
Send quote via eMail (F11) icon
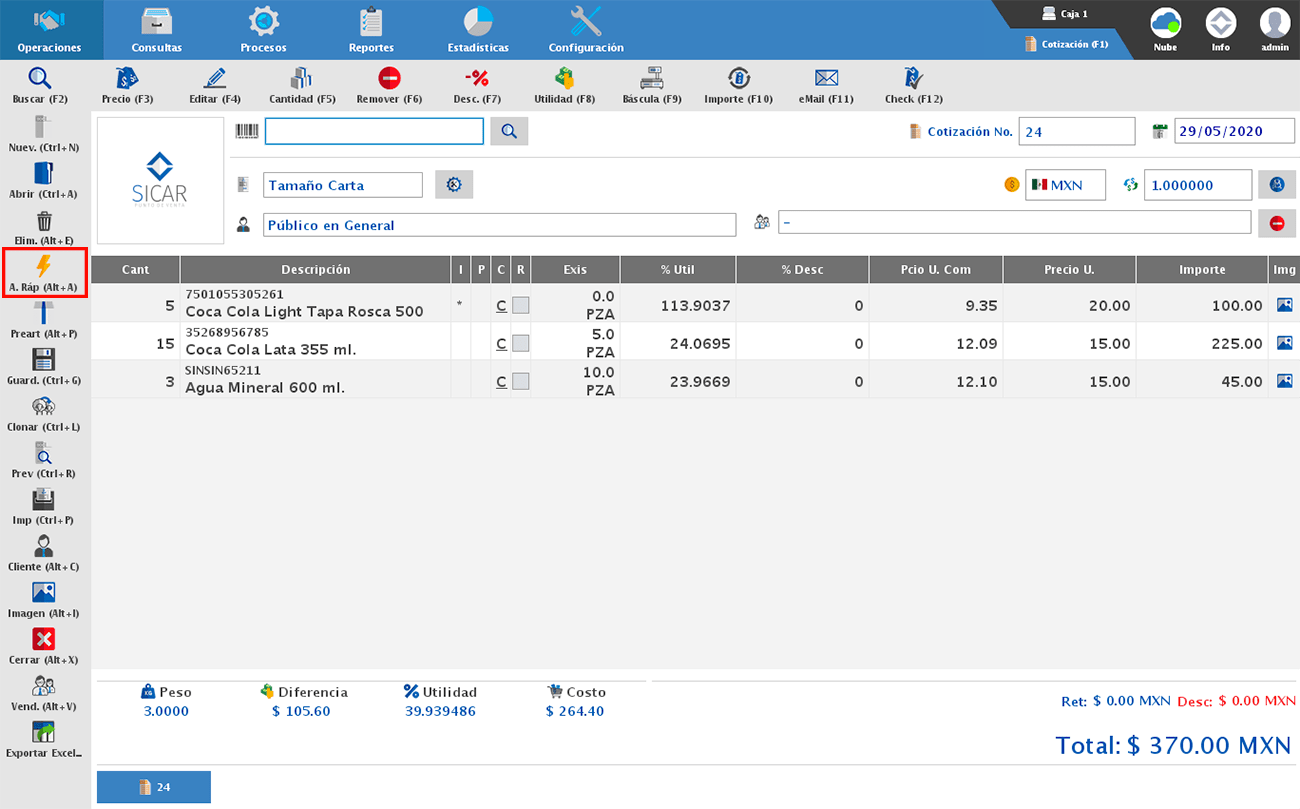tap(825, 79)
